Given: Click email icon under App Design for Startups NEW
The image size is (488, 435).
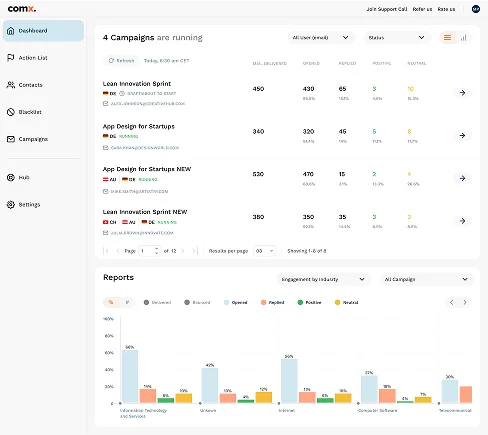Looking at the screenshot, I should 106,191.
